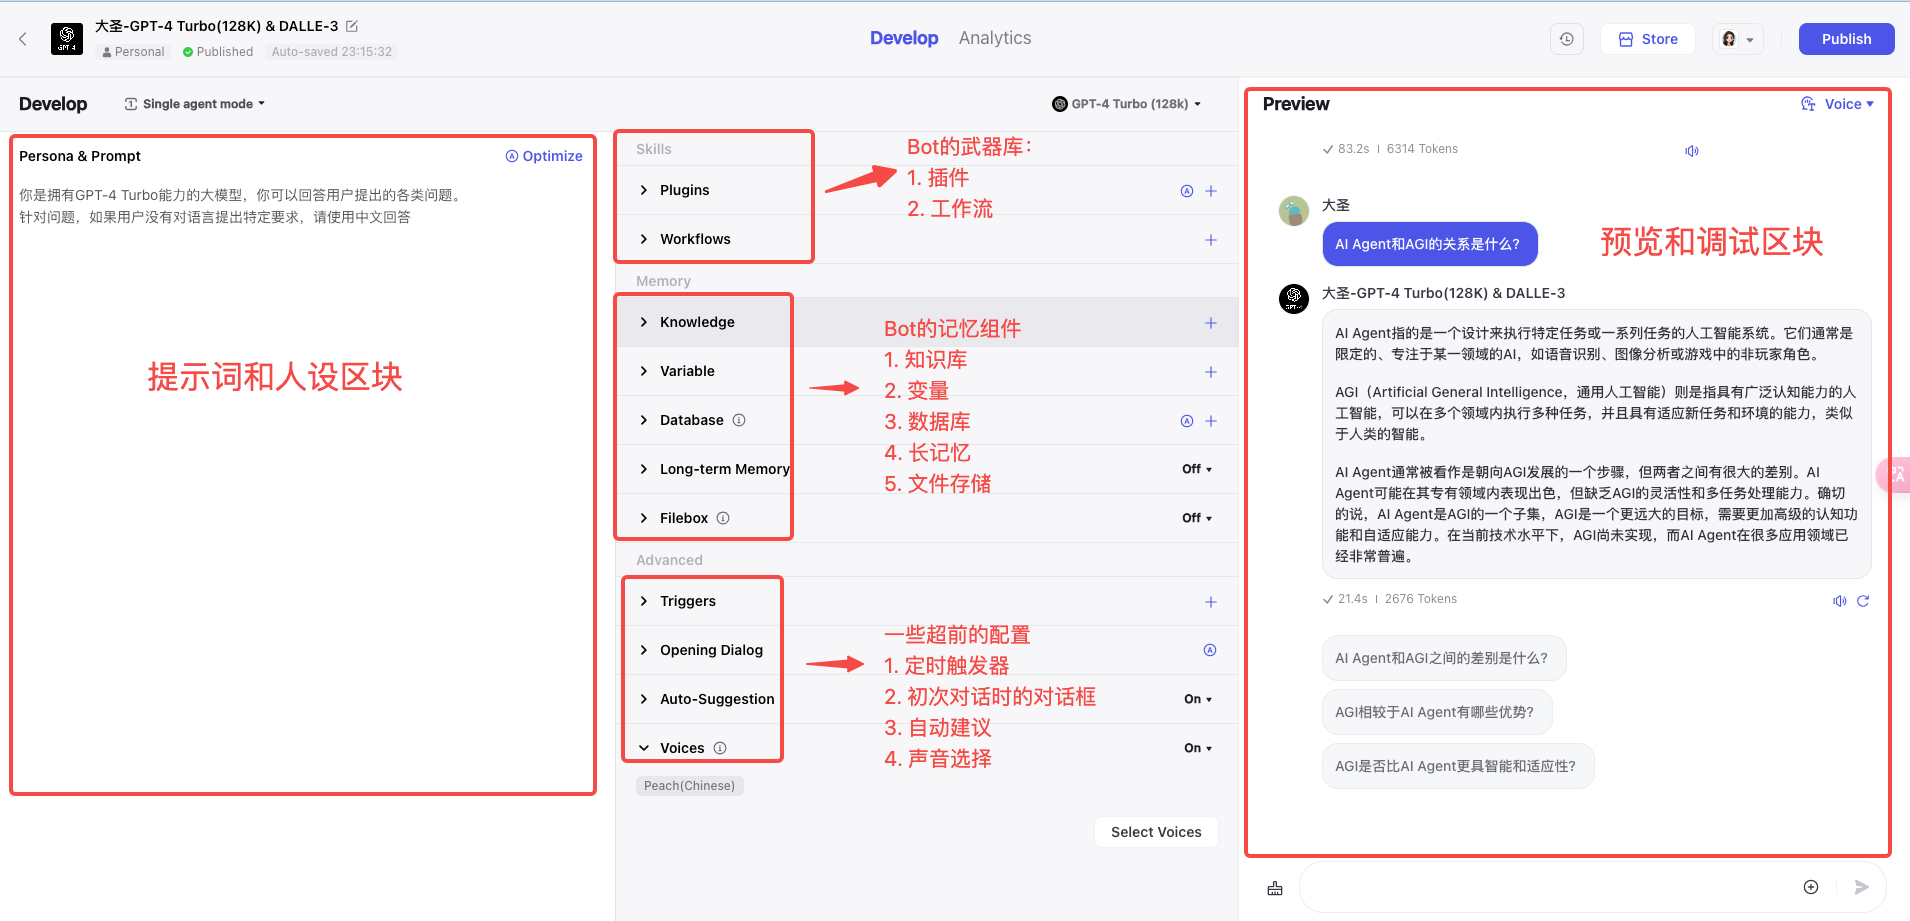Open the Voice dropdown in Preview
Viewport: 1910px width, 921px height.
(1837, 104)
